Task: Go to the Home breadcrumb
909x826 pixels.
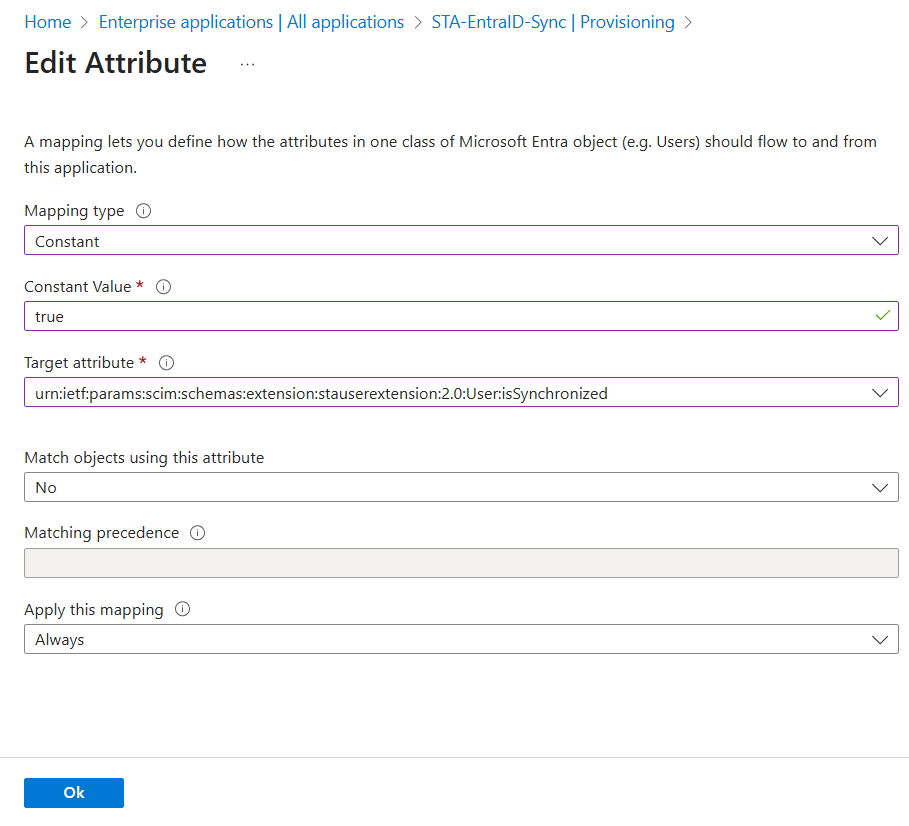Action: [x=48, y=22]
